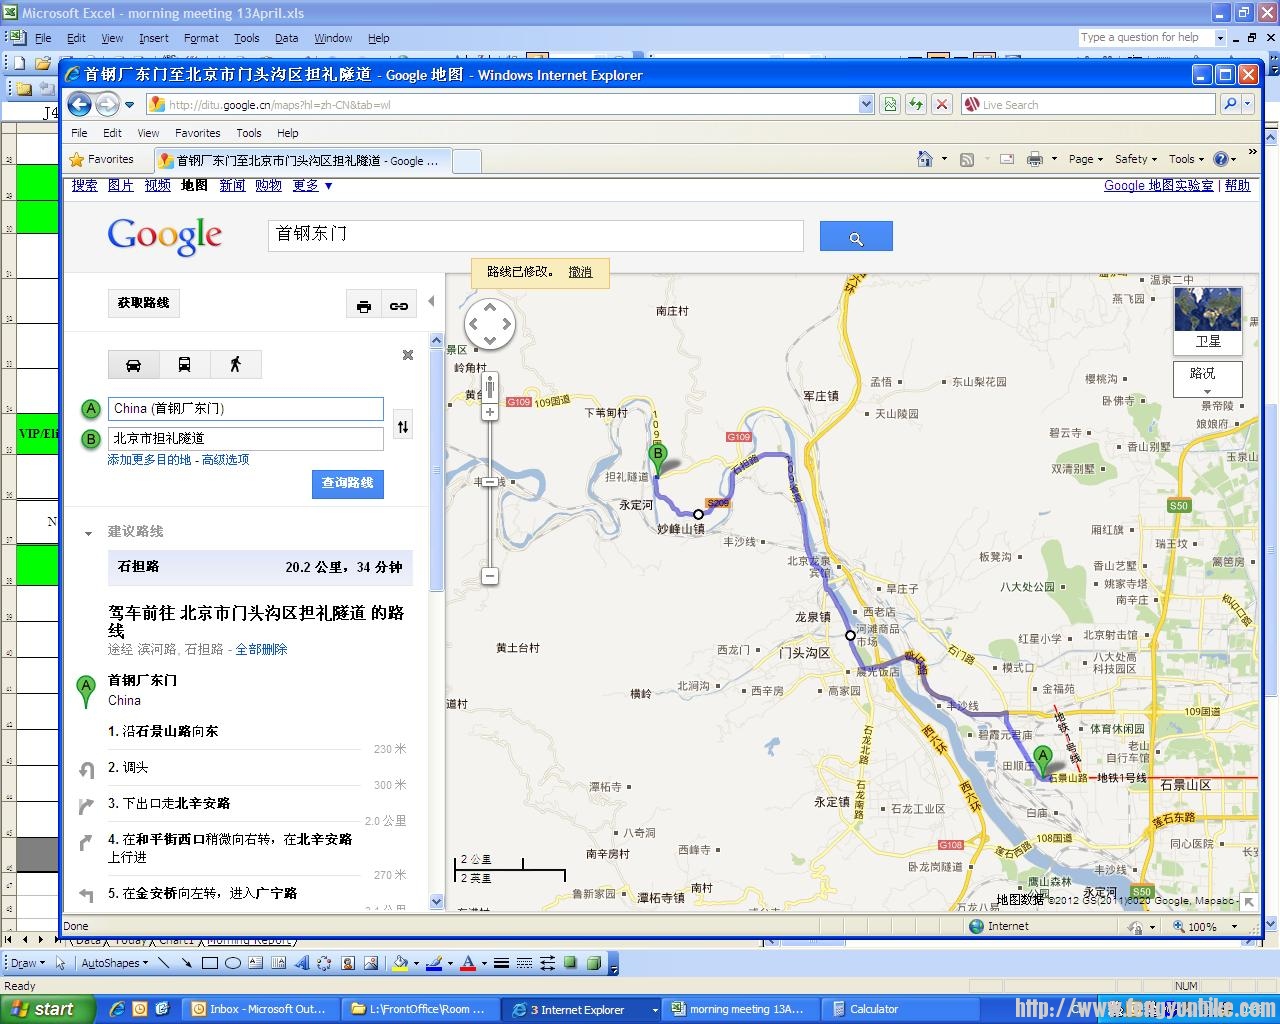1280x1024 pixels.
Task: Expand the suggested routes section
Action: click(89, 532)
